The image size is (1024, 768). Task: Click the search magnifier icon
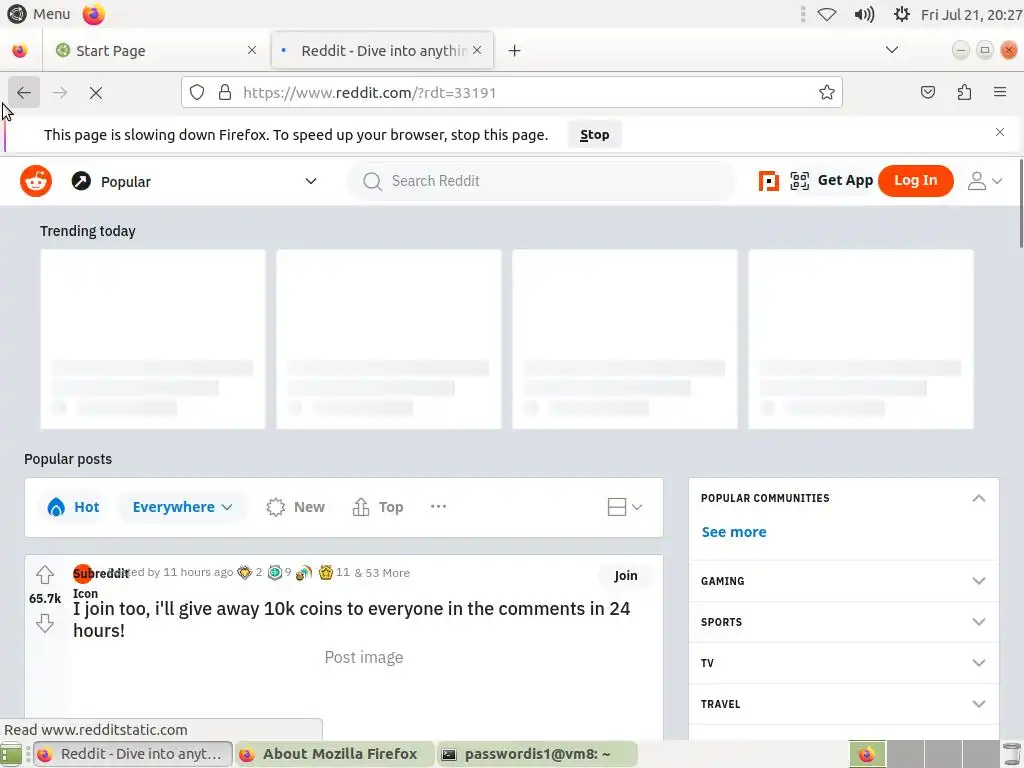pyautogui.click(x=372, y=182)
